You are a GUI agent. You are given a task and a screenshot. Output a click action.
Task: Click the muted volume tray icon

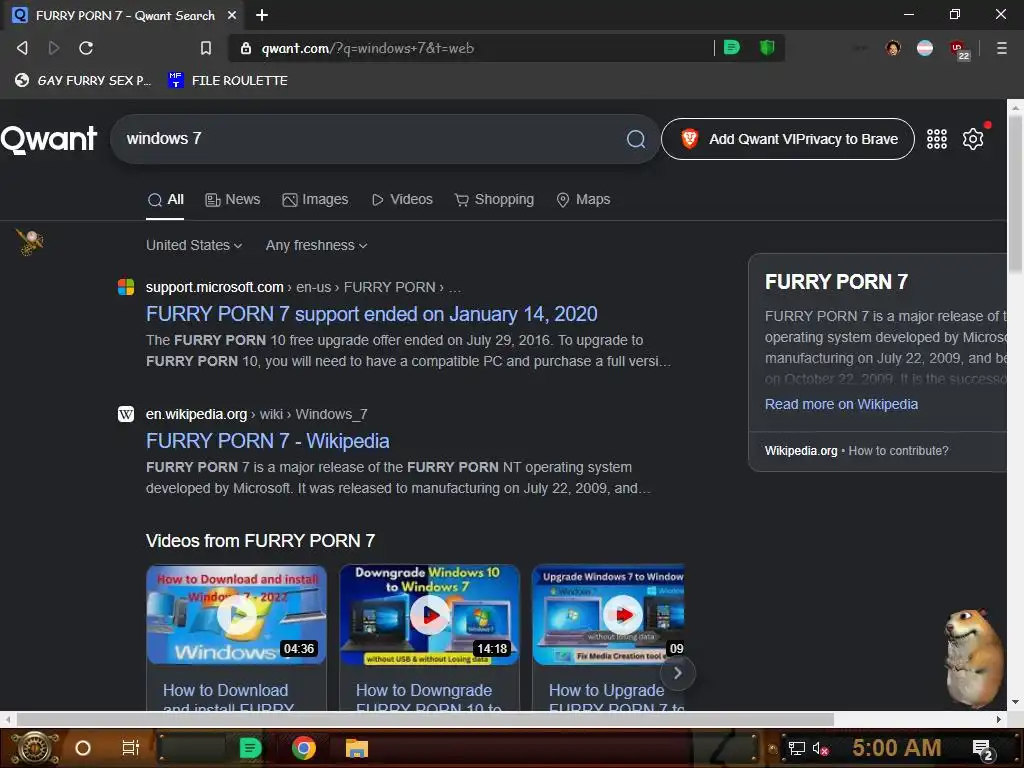pyautogui.click(x=820, y=748)
